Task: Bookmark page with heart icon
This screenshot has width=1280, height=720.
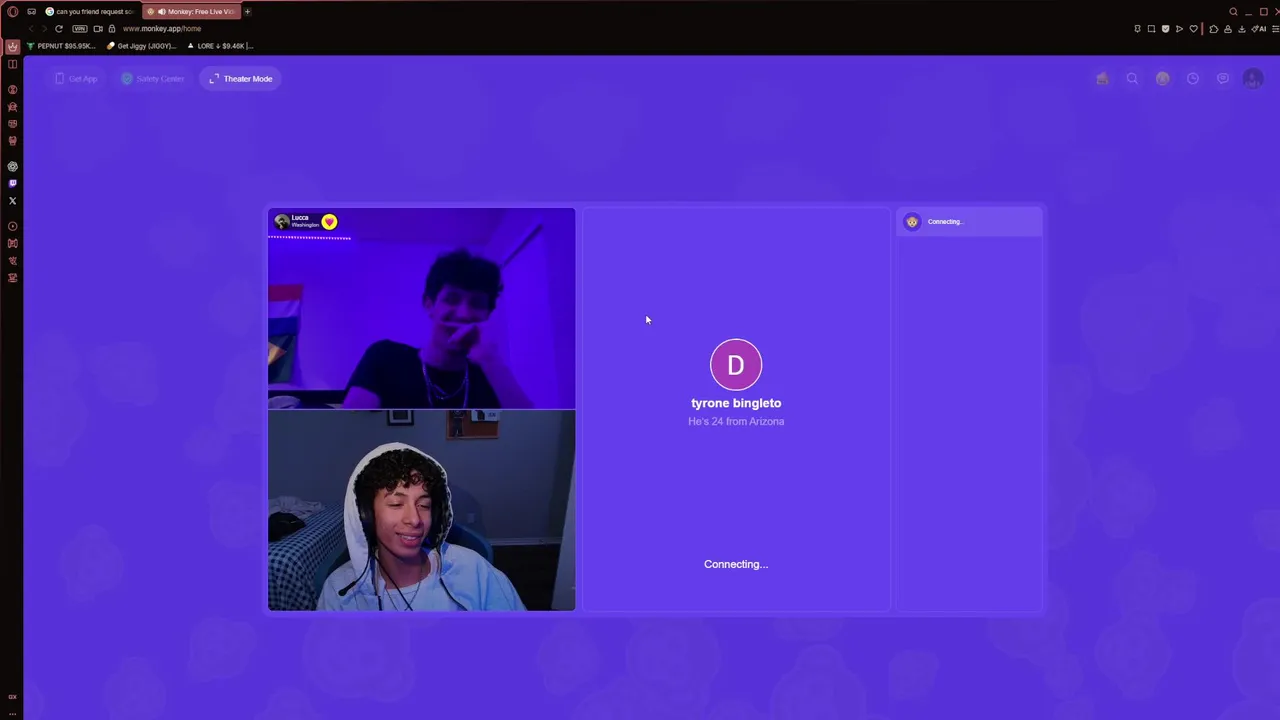Action: pyautogui.click(x=1193, y=29)
